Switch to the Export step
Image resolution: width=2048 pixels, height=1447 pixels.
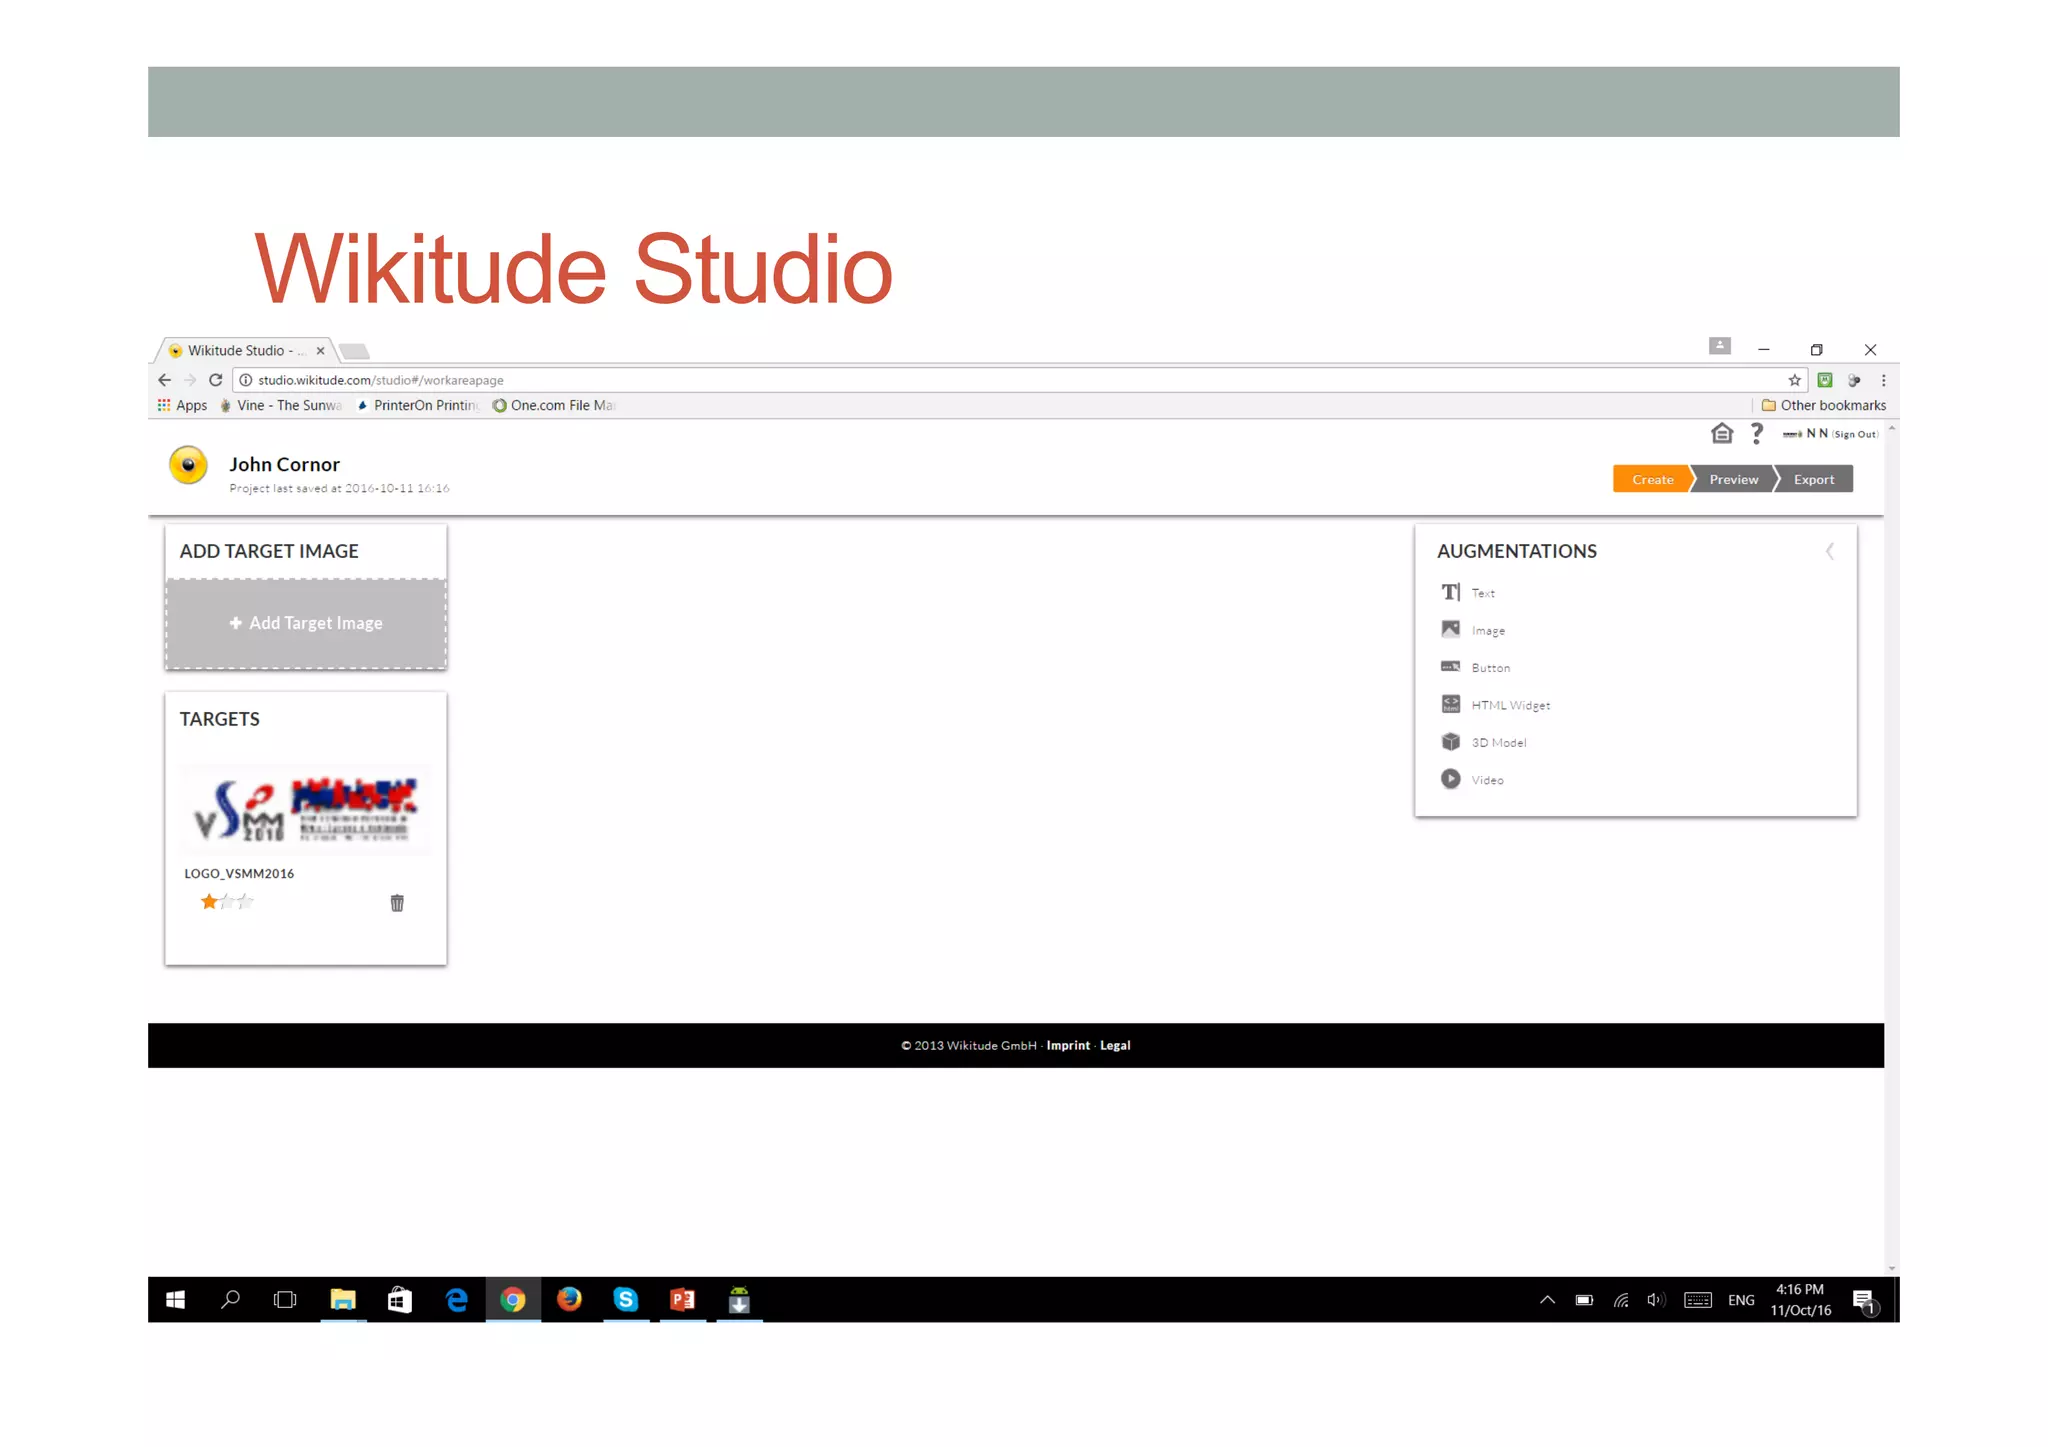coord(1813,479)
